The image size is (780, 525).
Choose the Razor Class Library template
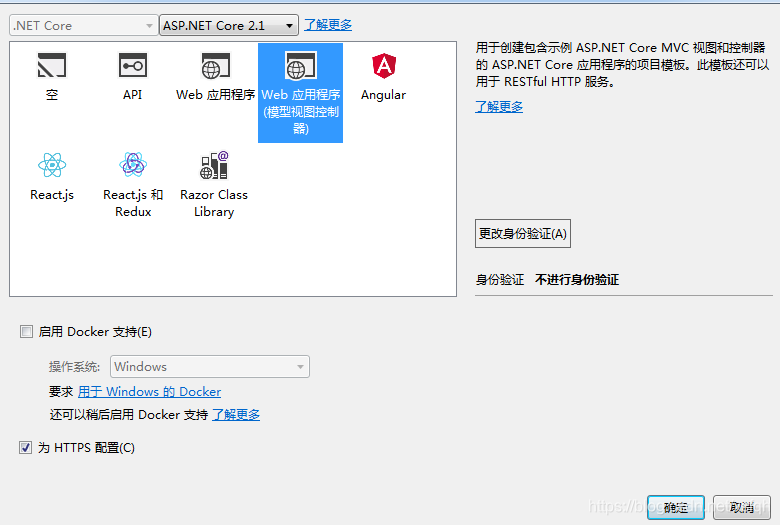pos(214,185)
